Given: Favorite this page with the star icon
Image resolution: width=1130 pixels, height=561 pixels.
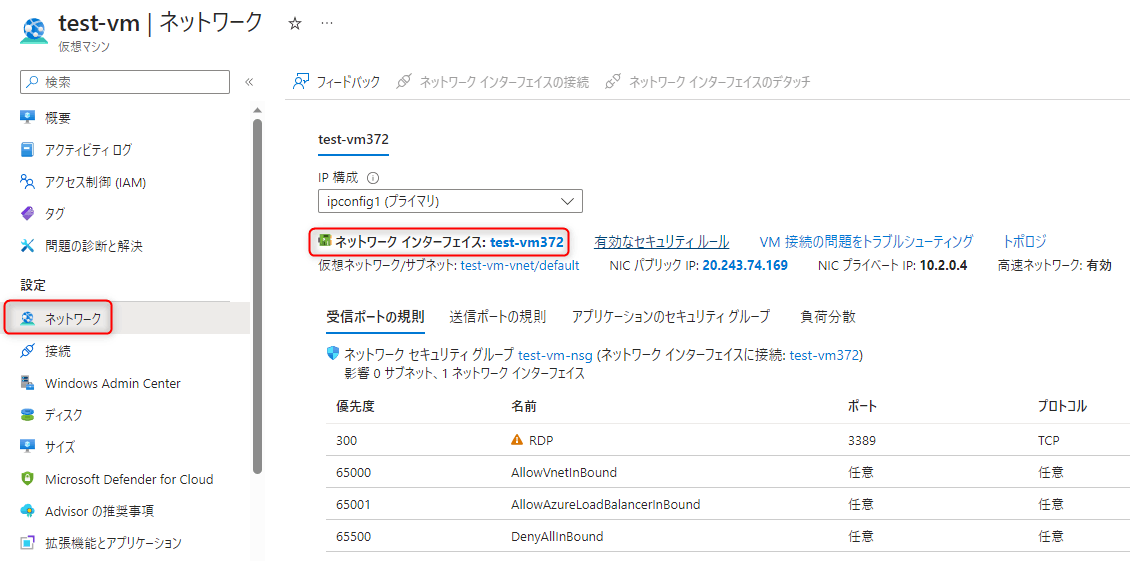Looking at the screenshot, I should (294, 24).
